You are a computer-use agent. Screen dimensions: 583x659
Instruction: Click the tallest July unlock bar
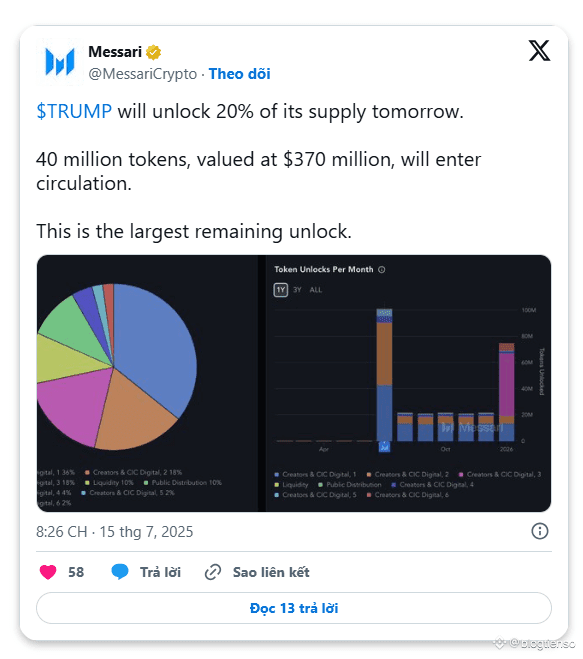point(384,375)
